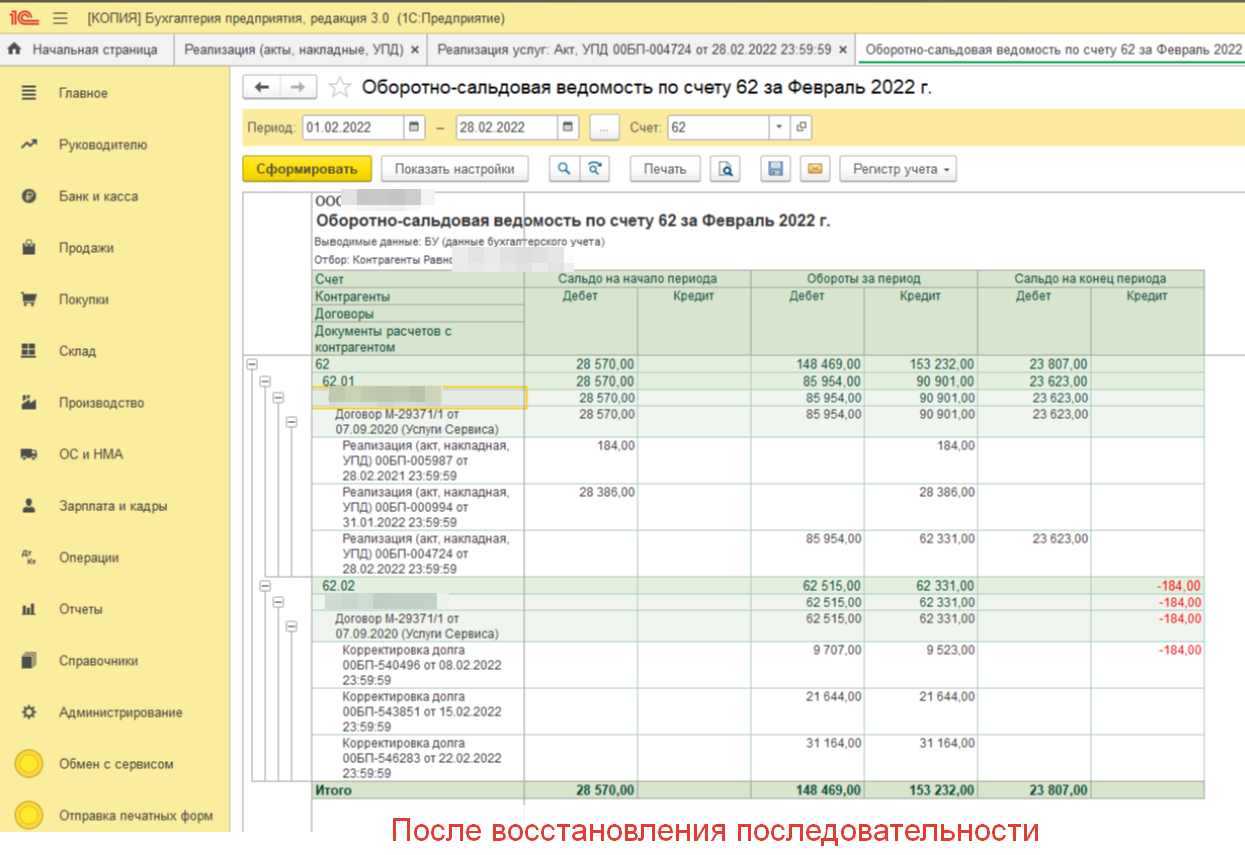Screen dimensions: 1245x855
Task: Collapse the Договор М-29371/1 group under 62.01
Action: click(x=291, y=422)
